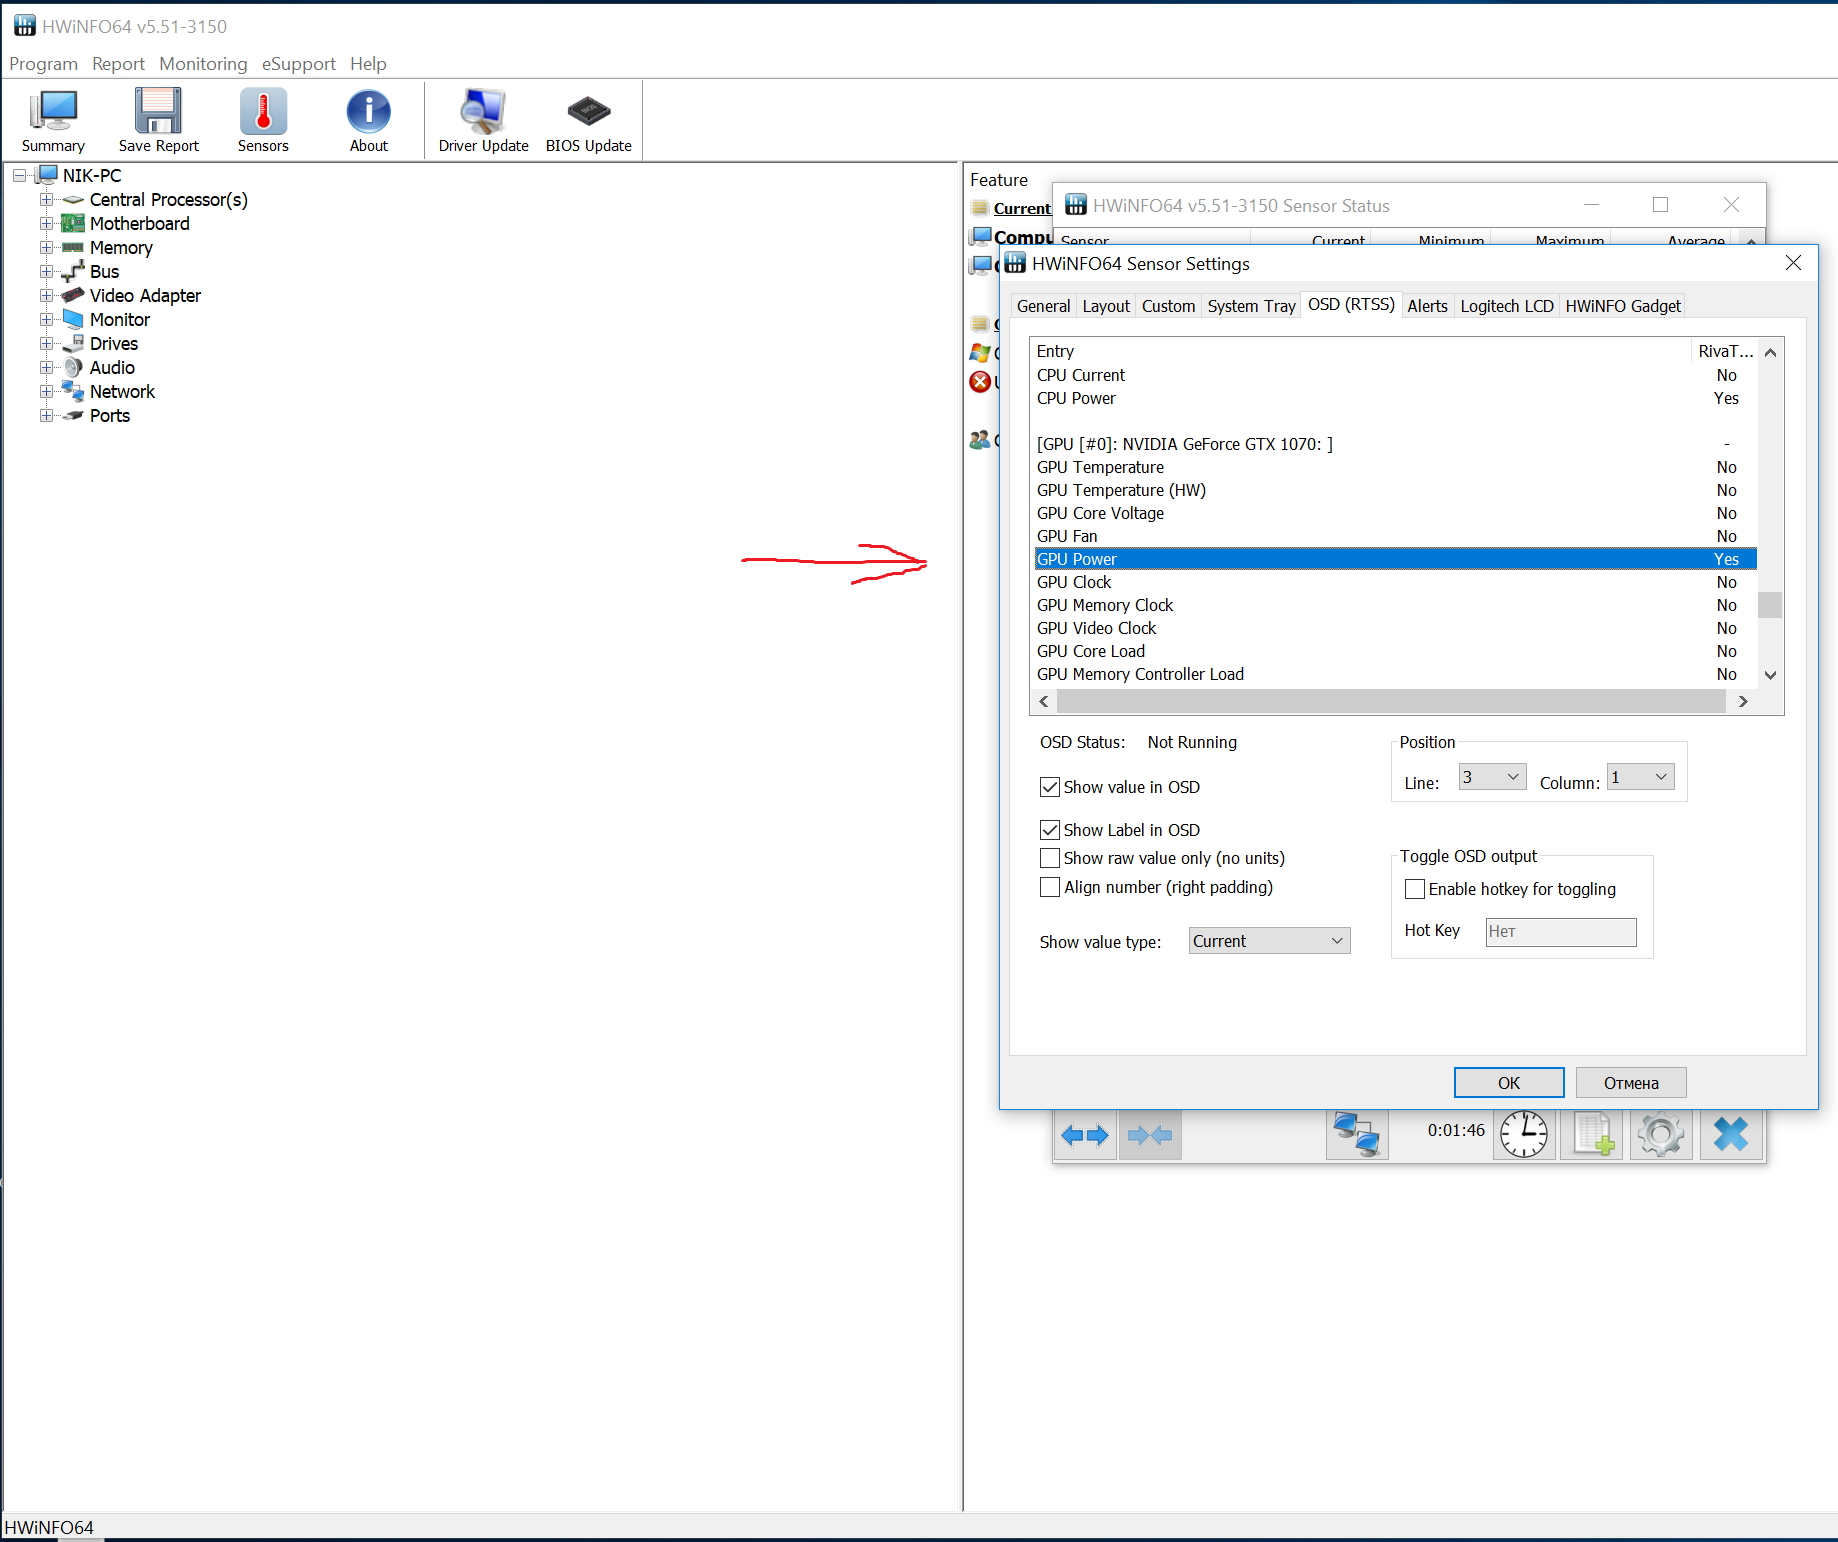This screenshot has width=1838, height=1542.
Task: Click the Audio speaker icon
Action: coord(73,367)
